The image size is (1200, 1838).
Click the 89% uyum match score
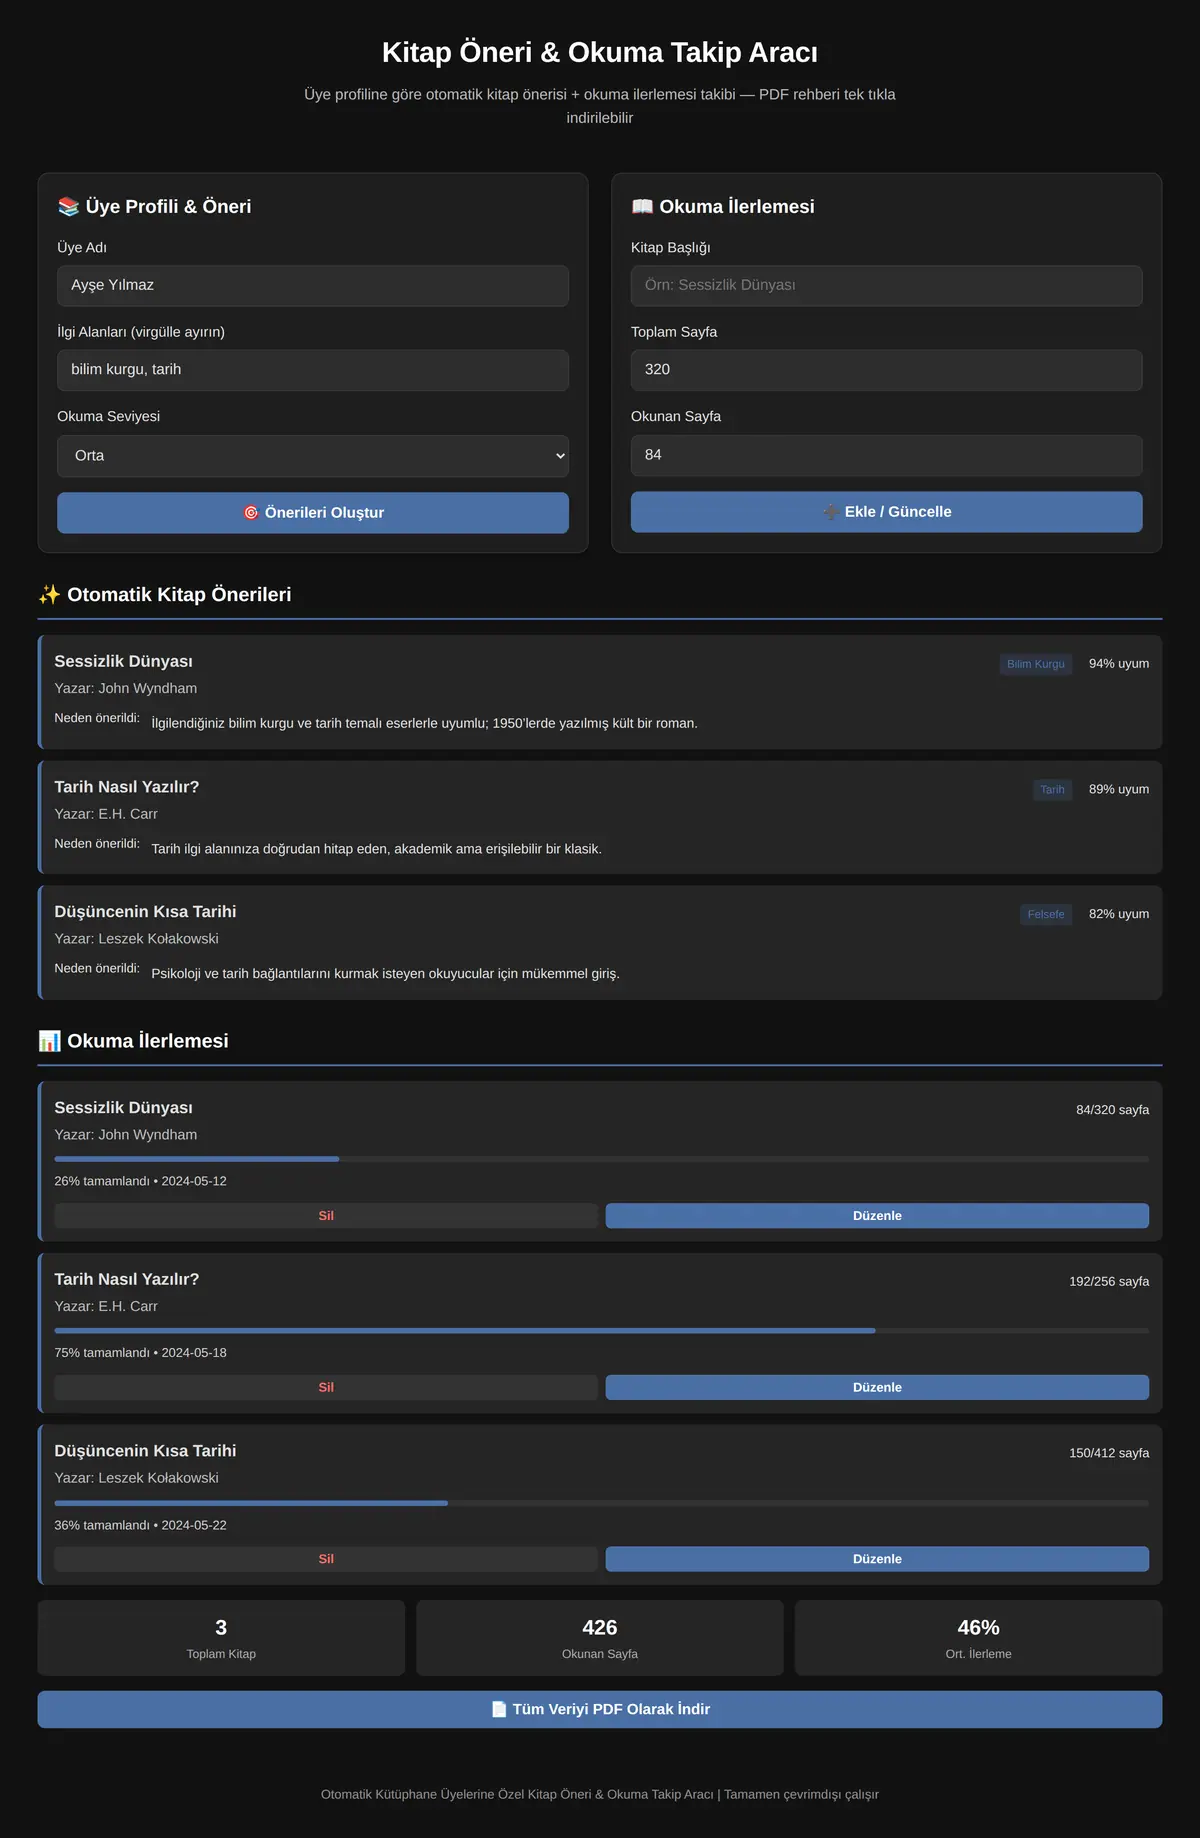(1119, 790)
